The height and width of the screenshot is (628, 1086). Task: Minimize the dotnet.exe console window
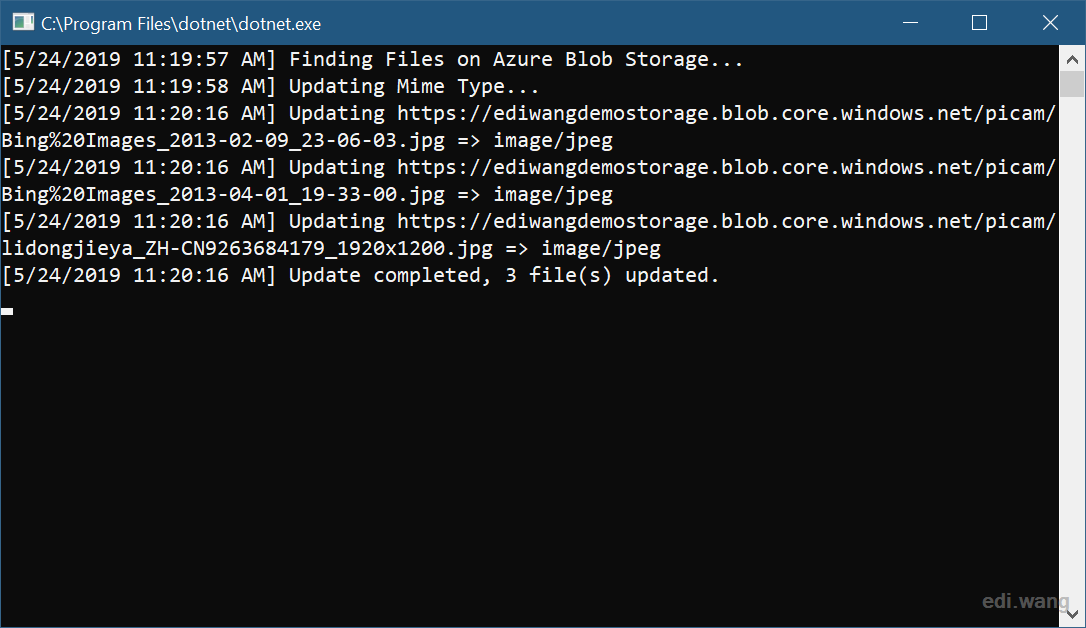point(911,23)
